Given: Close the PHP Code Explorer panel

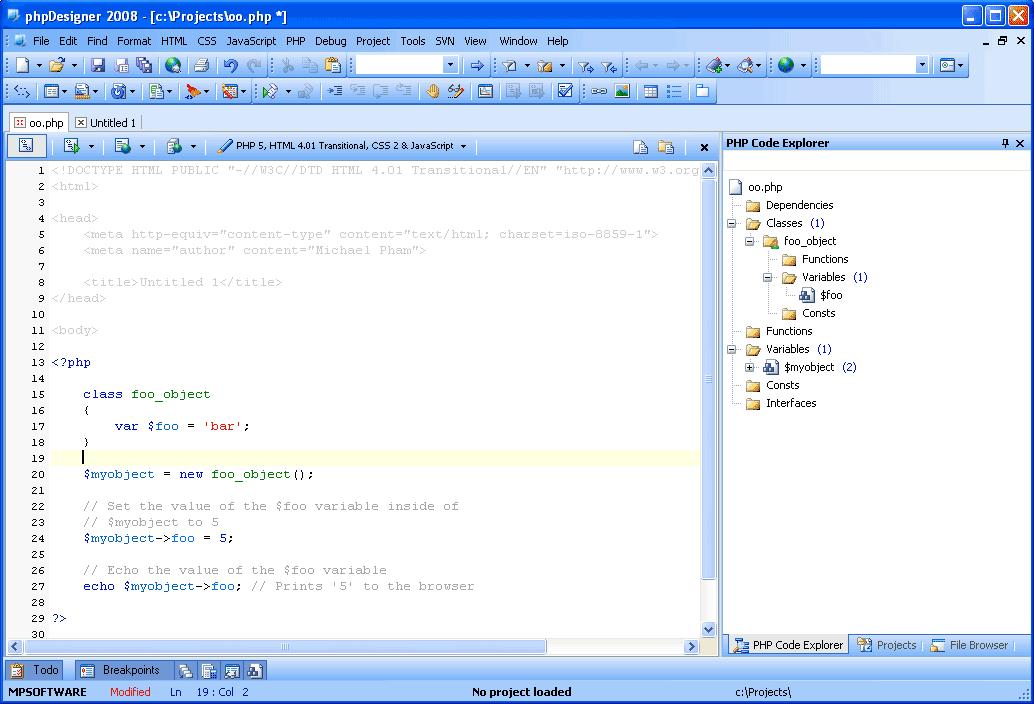Looking at the screenshot, I should (x=1020, y=143).
